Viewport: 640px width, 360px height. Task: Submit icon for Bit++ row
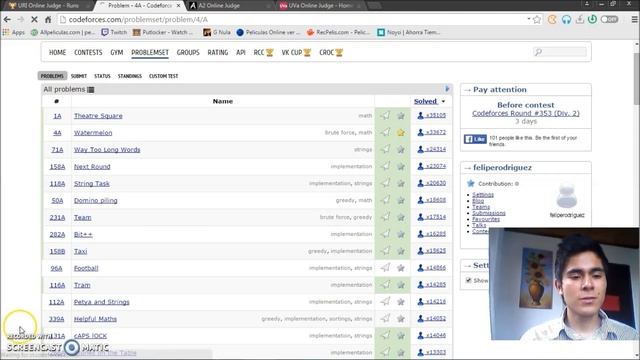click(x=385, y=234)
